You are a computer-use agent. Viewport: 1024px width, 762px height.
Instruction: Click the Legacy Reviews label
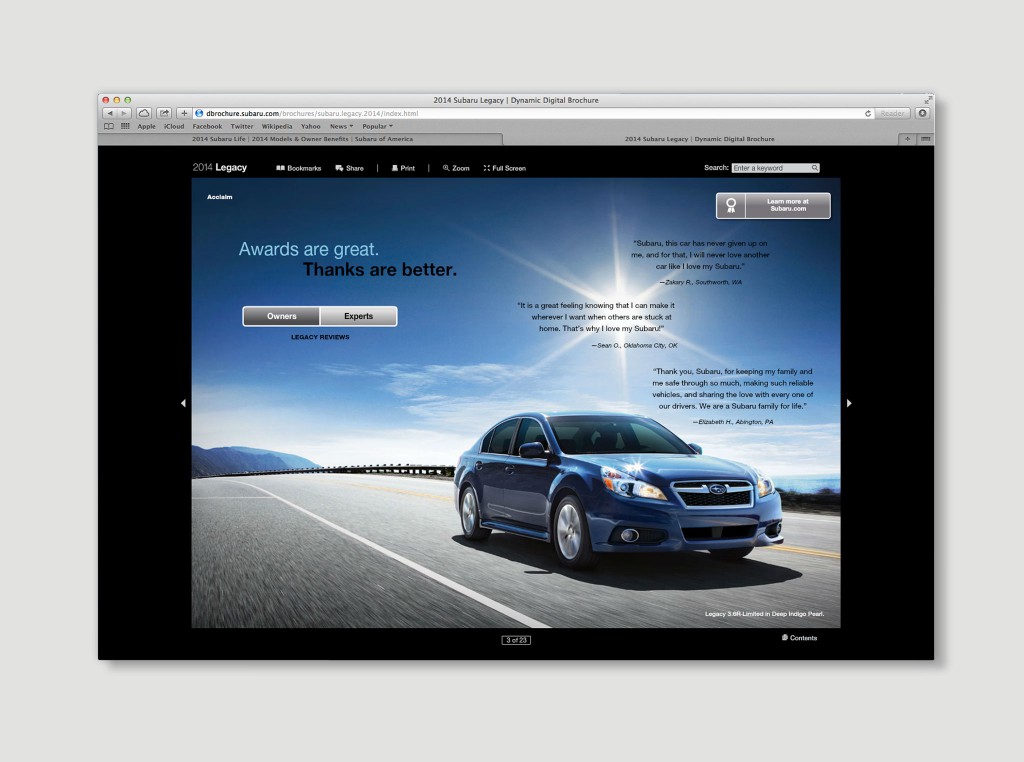coord(320,337)
